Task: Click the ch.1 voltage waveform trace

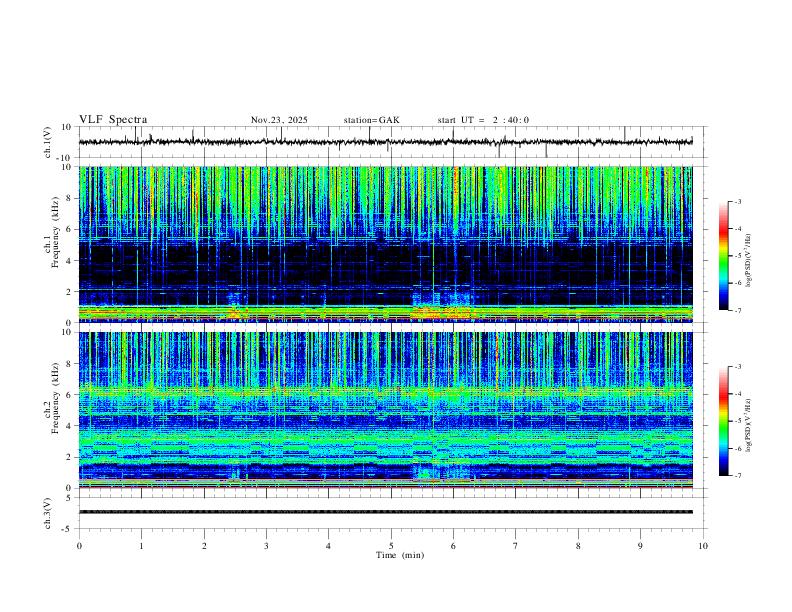Action: (x=386, y=142)
